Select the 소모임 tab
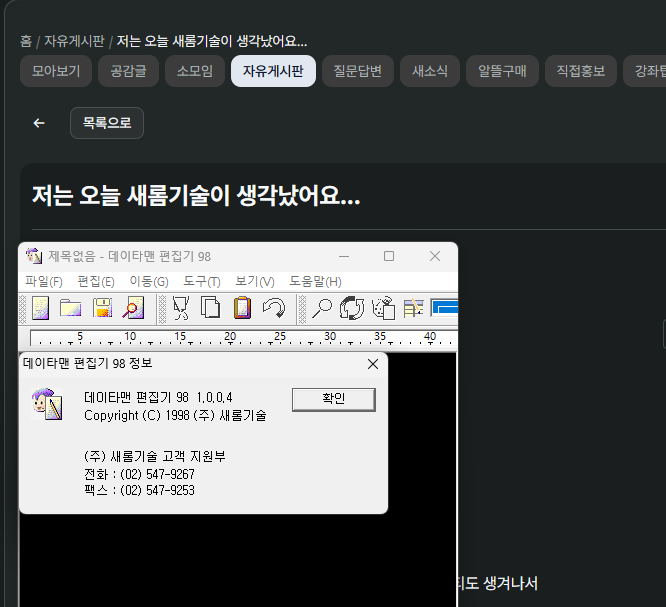This screenshot has width=666, height=607. (x=195, y=71)
